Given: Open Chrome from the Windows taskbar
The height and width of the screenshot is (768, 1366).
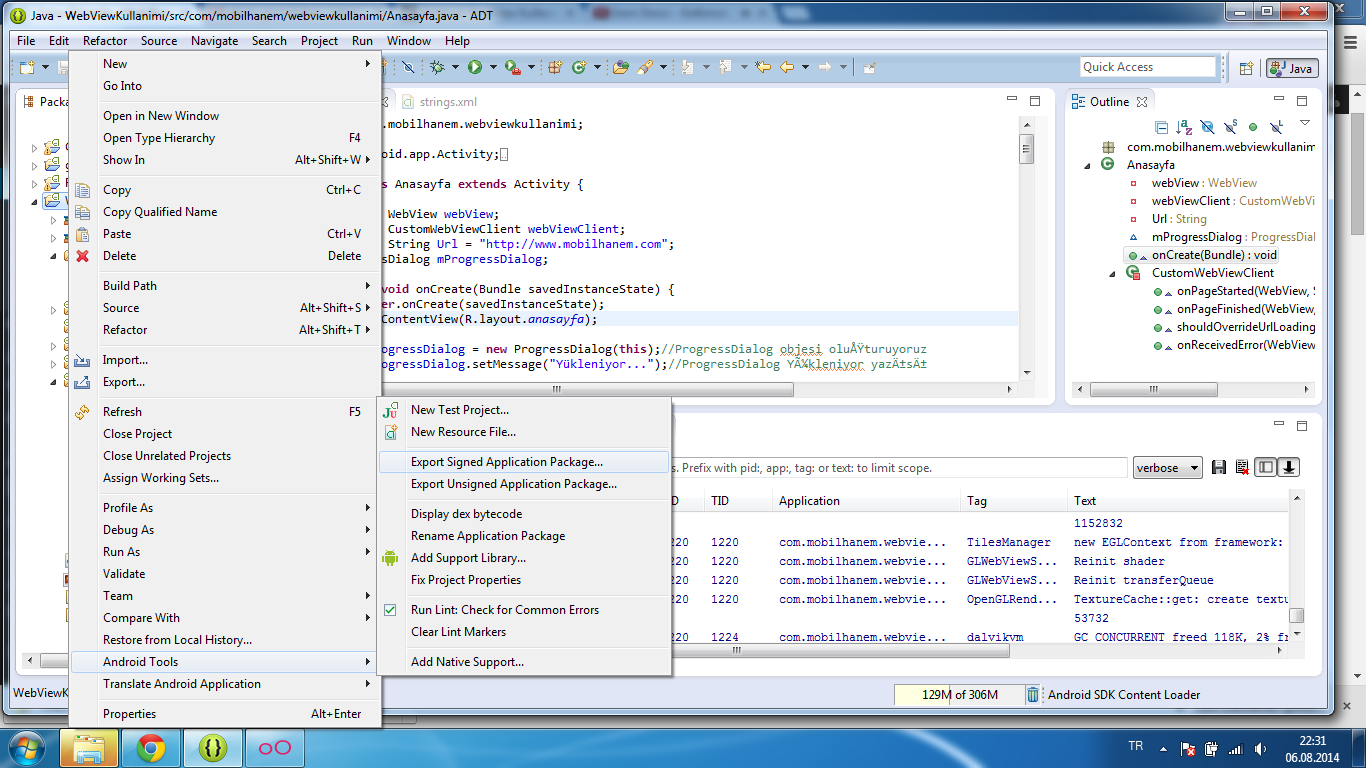Looking at the screenshot, I should point(151,748).
